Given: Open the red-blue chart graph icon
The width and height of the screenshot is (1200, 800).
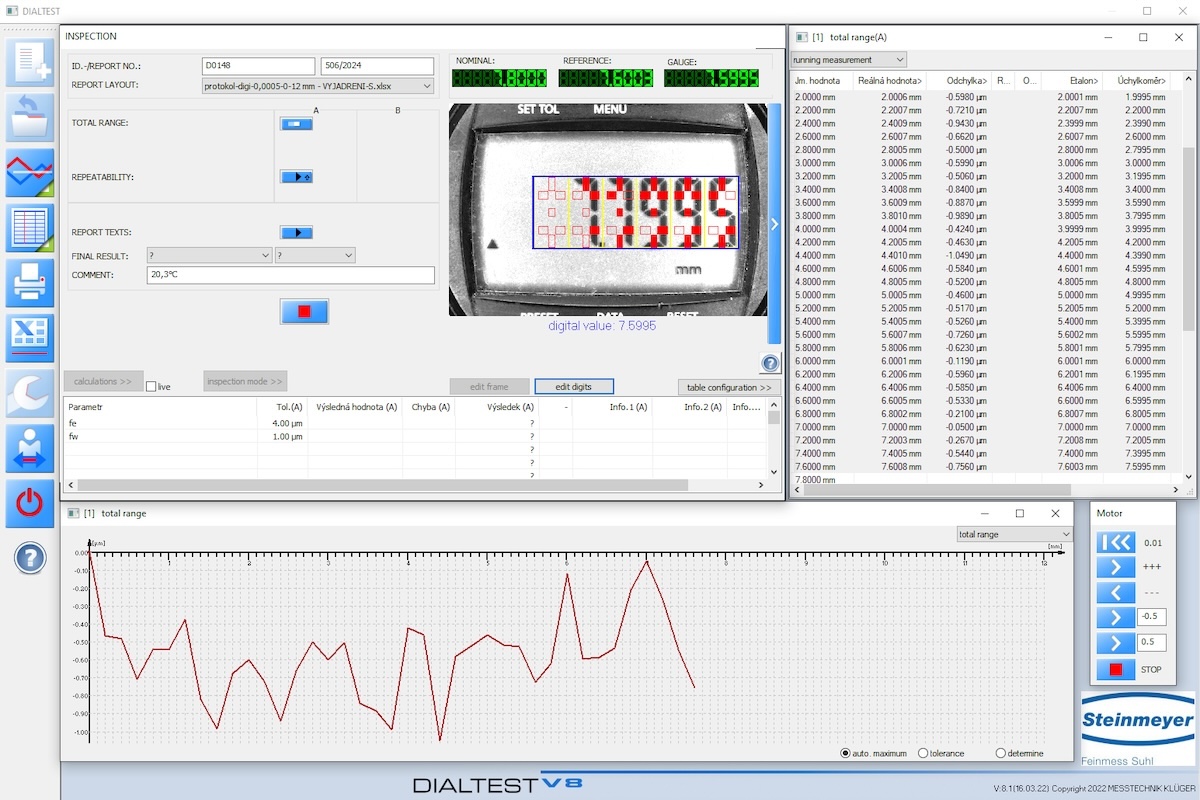Looking at the screenshot, I should (x=30, y=173).
